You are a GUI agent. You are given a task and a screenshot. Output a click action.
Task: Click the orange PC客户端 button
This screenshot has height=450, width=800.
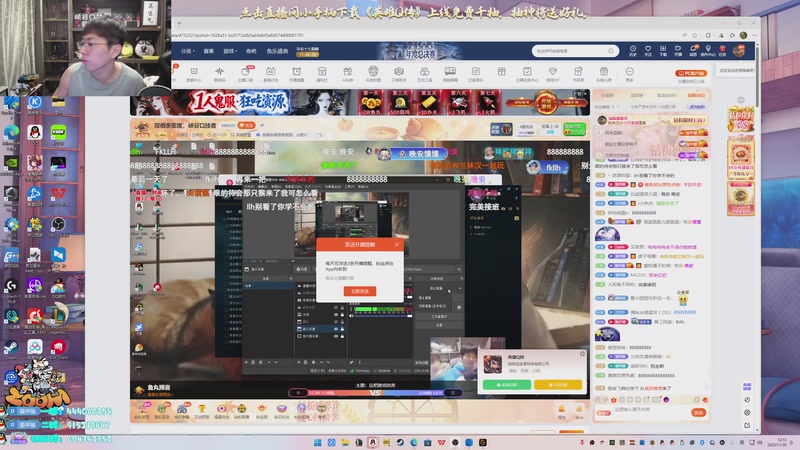tap(691, 73)
